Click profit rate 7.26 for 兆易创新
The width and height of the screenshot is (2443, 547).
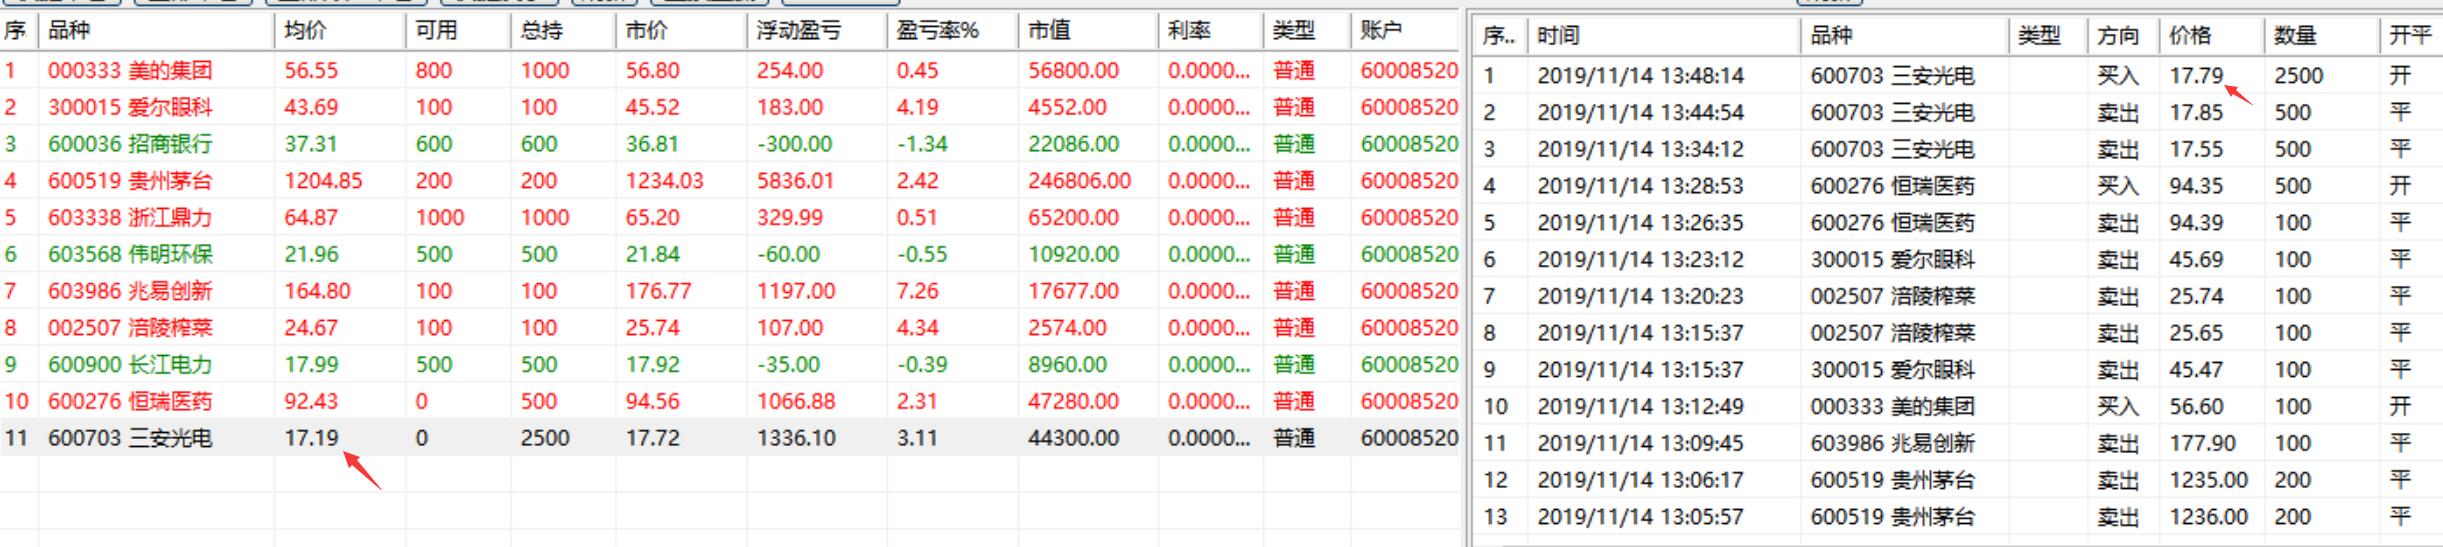[917, 291]
